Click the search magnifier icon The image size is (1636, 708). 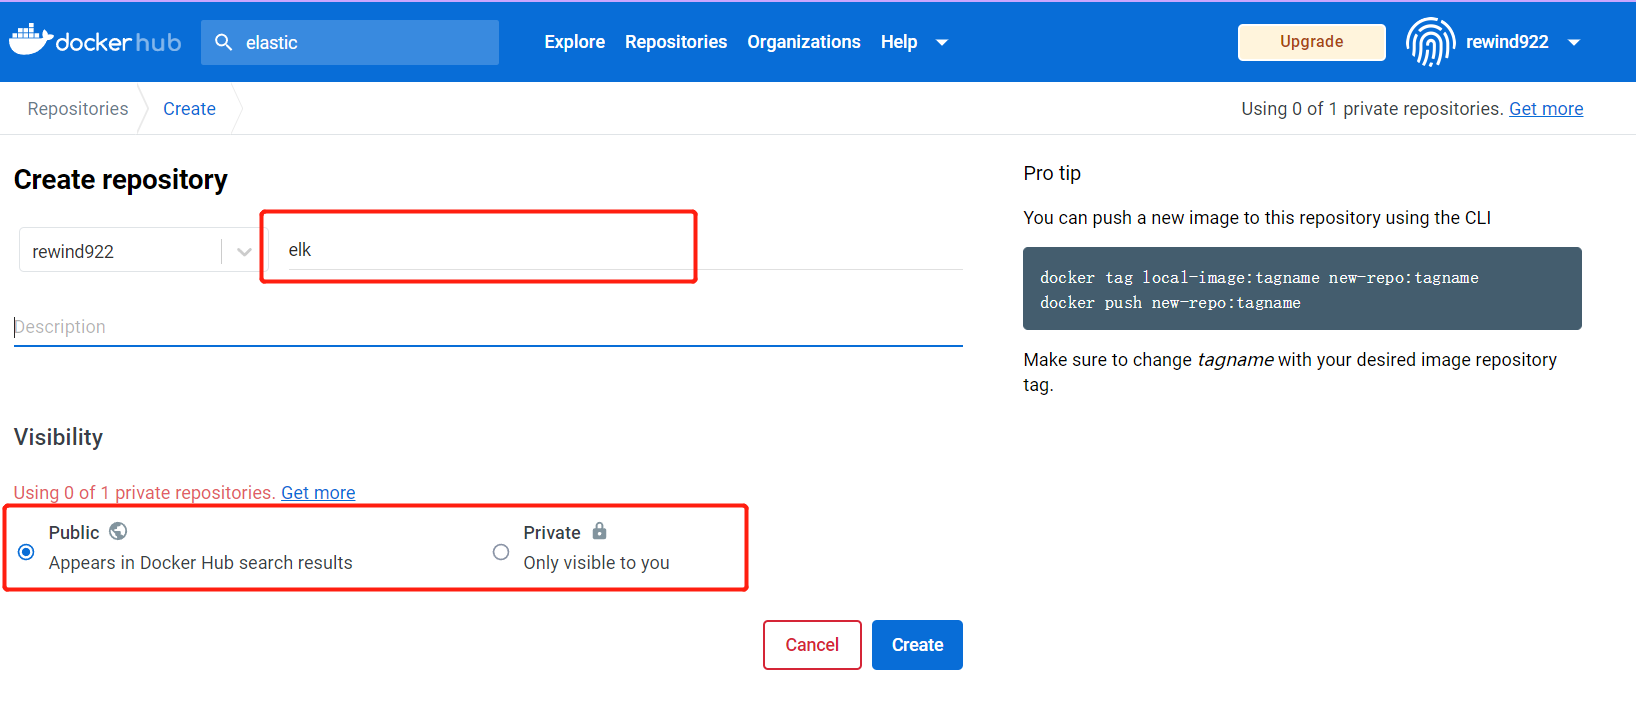(224, 42)
